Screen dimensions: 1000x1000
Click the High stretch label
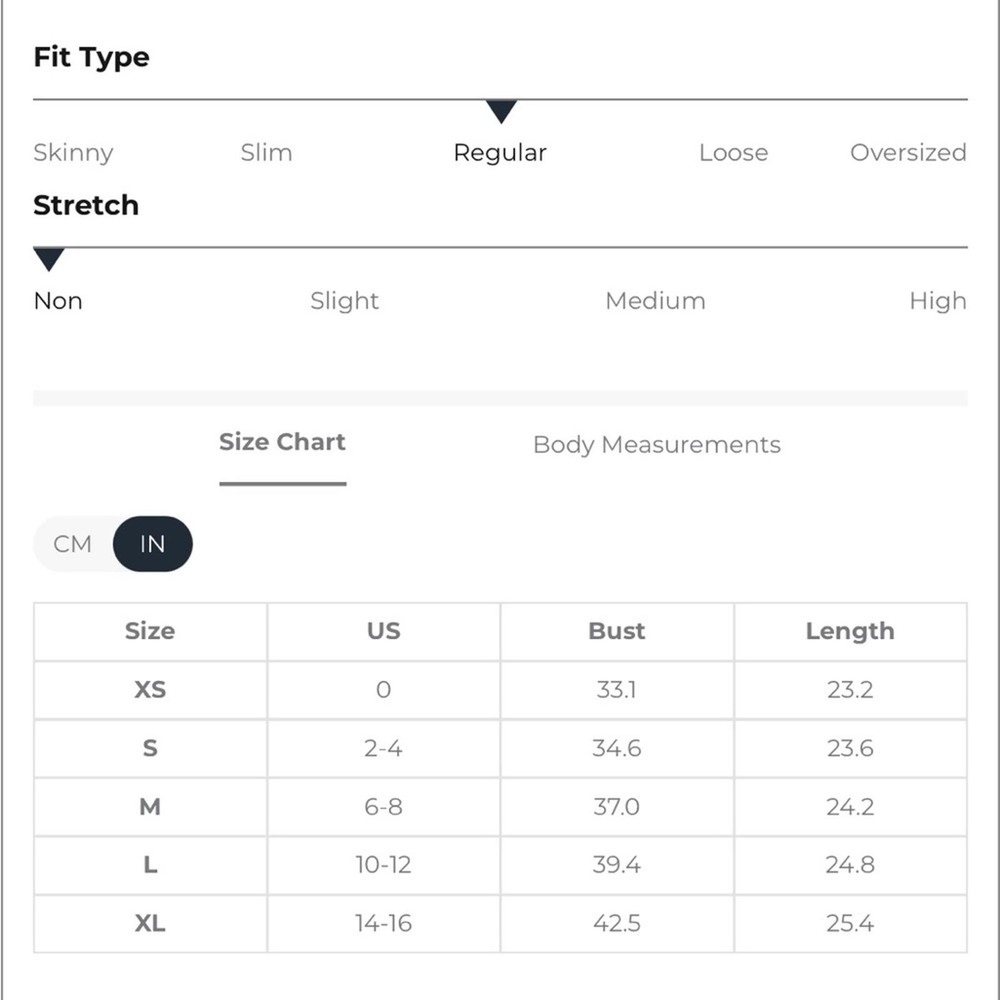[x=938, y=301]
